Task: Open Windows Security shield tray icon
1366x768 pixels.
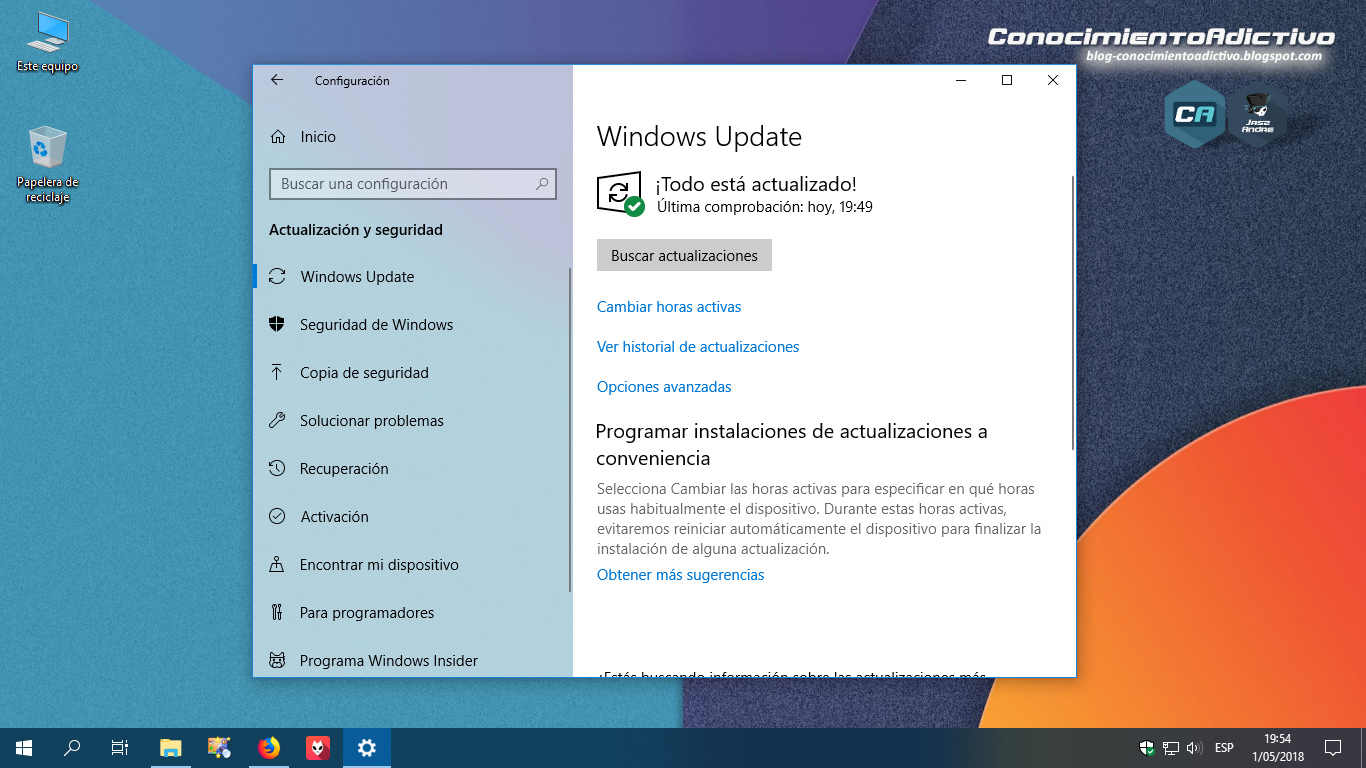Action: pyautogui.click(x=1148, y=748)
